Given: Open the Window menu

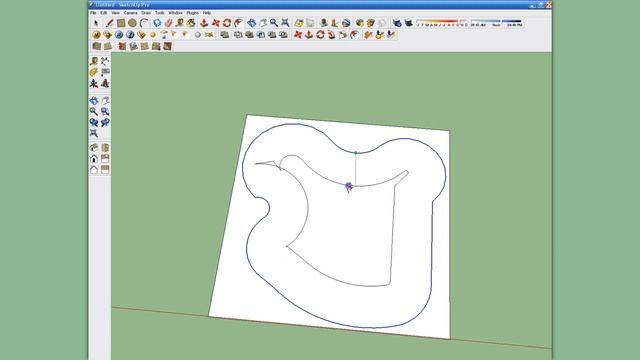Looking at the screenshot, I should tap(176, 13).
